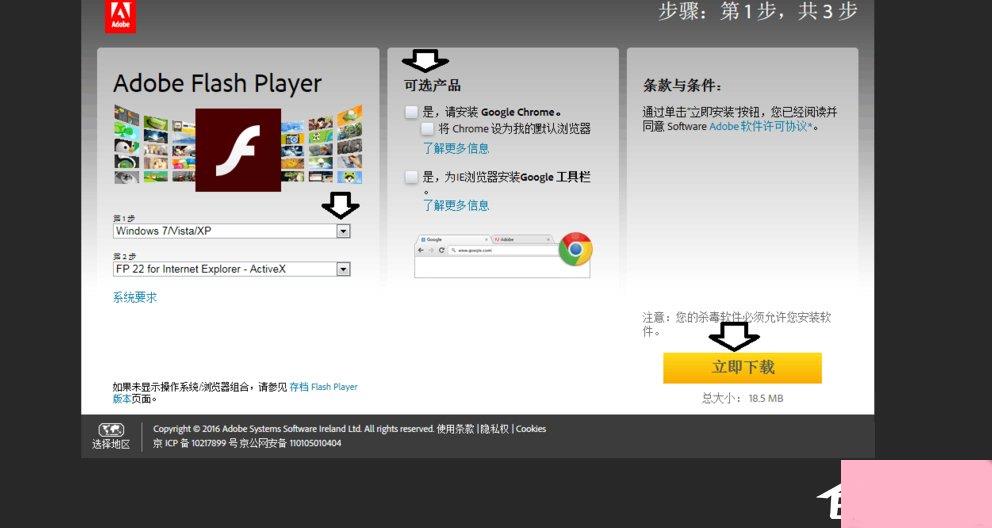The image size is (992, 528).
Task: Click the Windows 7/Vista/XP selection field
Action: click(232, 231)
